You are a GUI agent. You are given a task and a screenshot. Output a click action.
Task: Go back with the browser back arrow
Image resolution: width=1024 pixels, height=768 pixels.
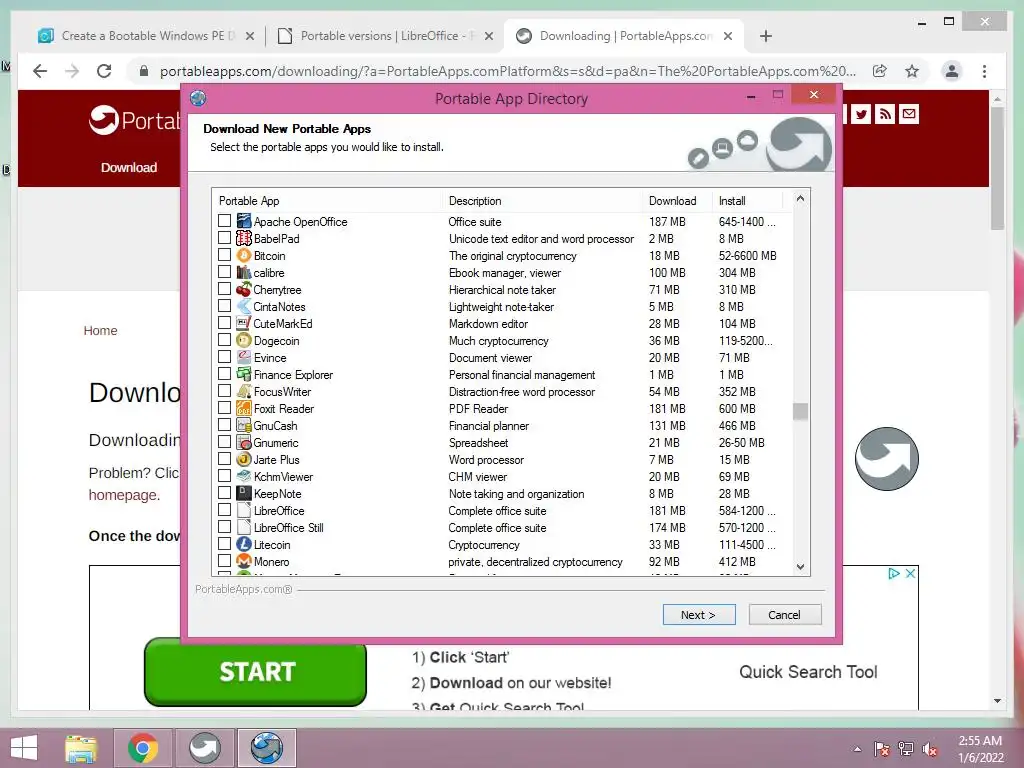click(x=40, y=71)
